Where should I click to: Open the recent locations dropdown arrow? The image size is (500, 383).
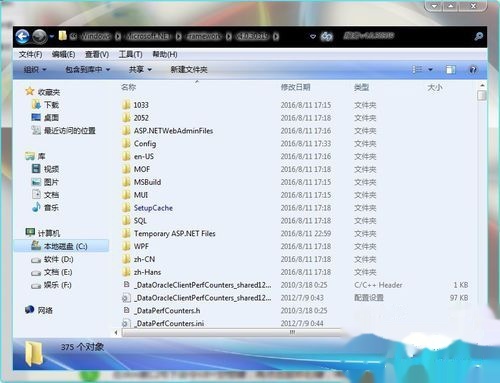[52, 36]
